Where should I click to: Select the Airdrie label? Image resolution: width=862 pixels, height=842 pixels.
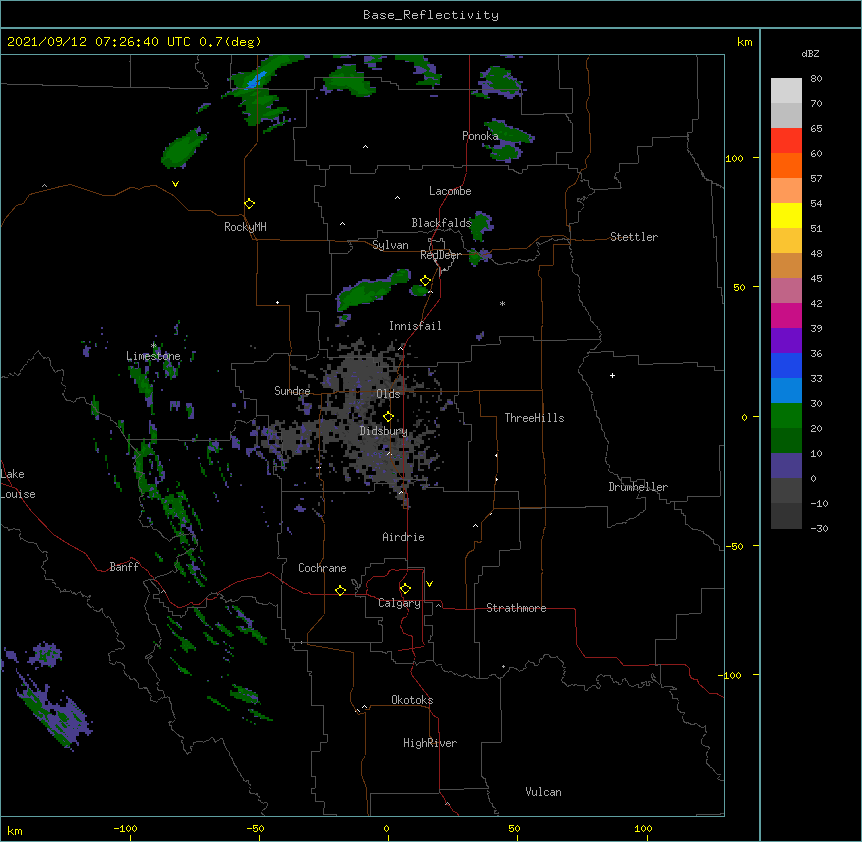[403, 537]
